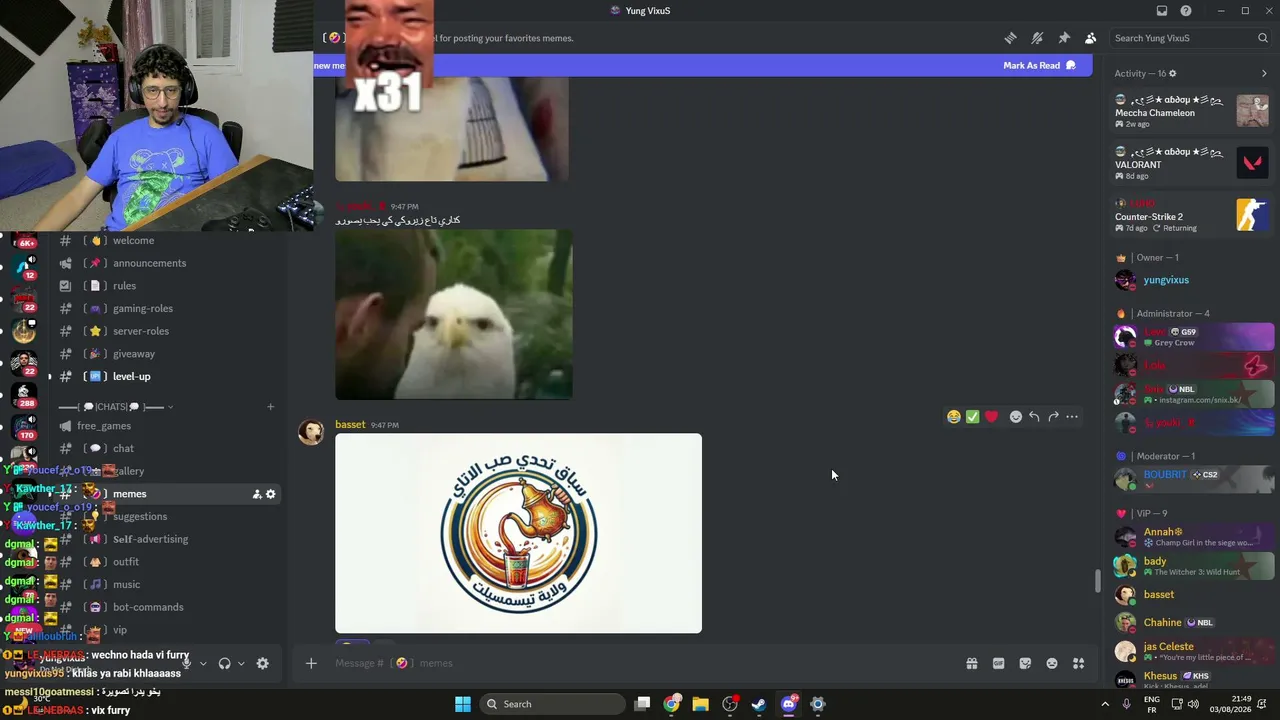Focus the Message #memes input box
The image size is (1280, 720).
(x=640, y=663)
